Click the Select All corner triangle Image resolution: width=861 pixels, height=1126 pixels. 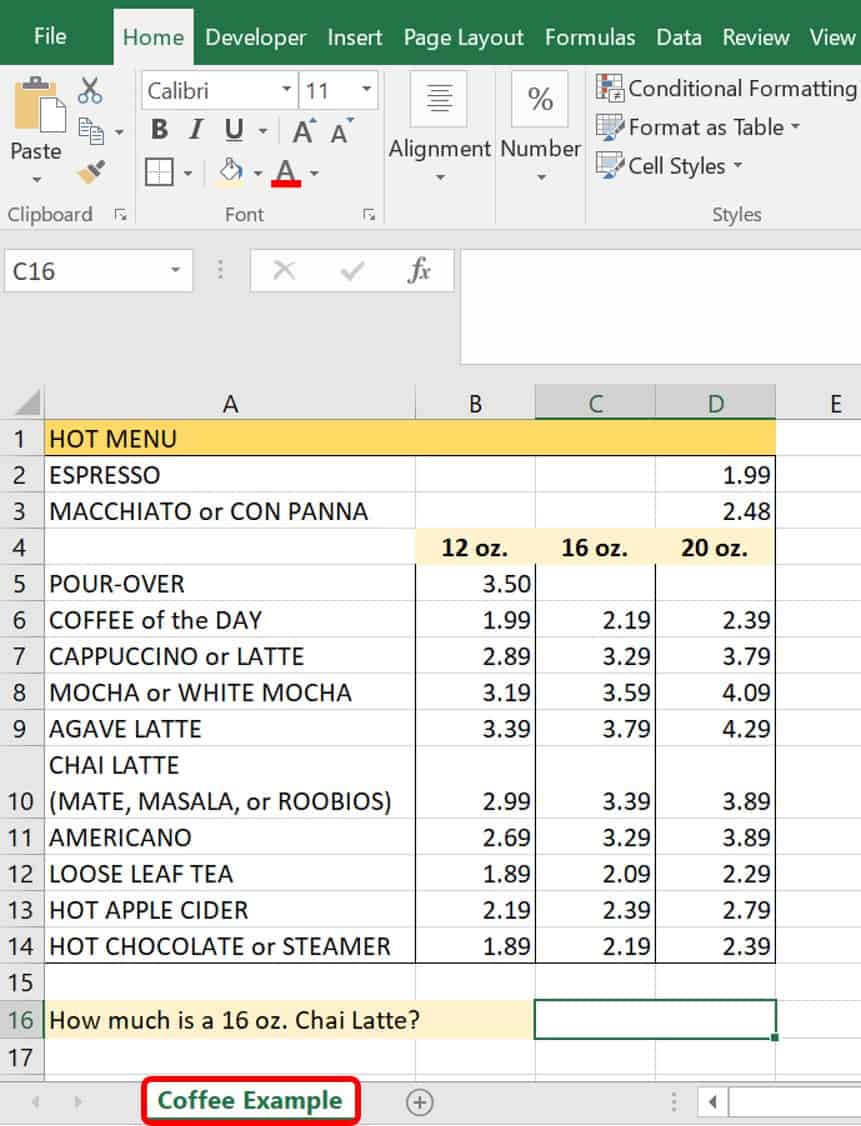28,403
